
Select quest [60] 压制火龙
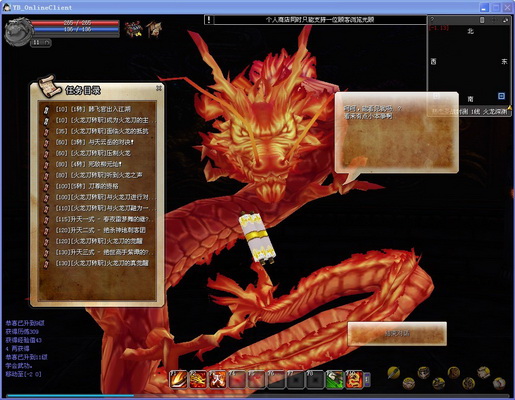point(93,153)
